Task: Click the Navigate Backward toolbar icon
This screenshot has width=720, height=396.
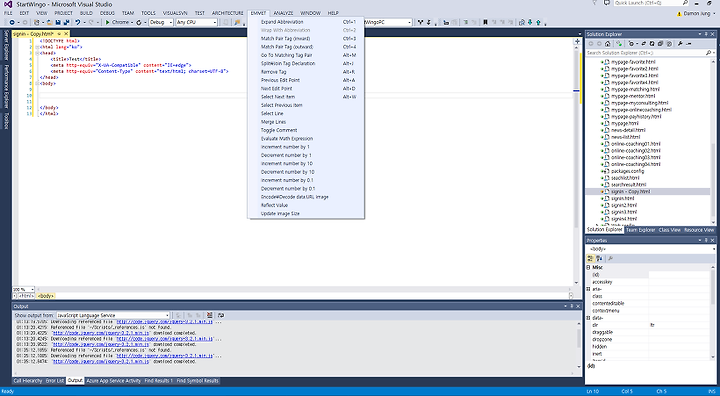Action: (12, 22)
